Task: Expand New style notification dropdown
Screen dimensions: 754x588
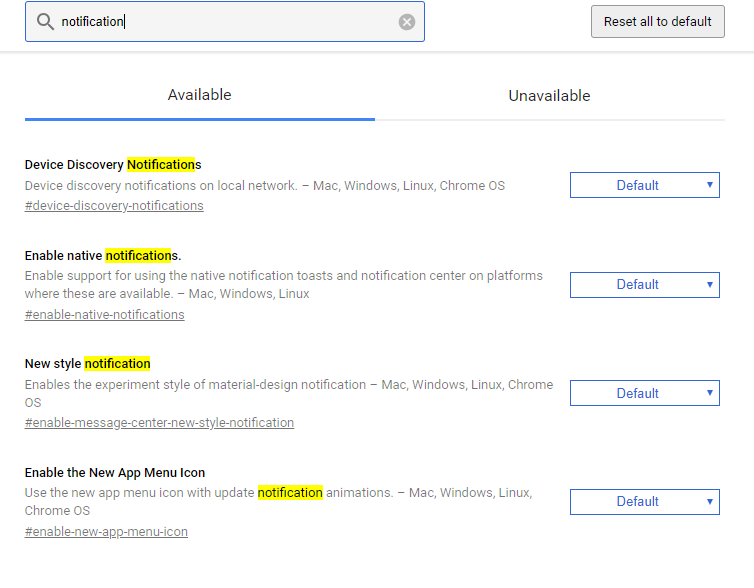Action: tap(644, 393)
